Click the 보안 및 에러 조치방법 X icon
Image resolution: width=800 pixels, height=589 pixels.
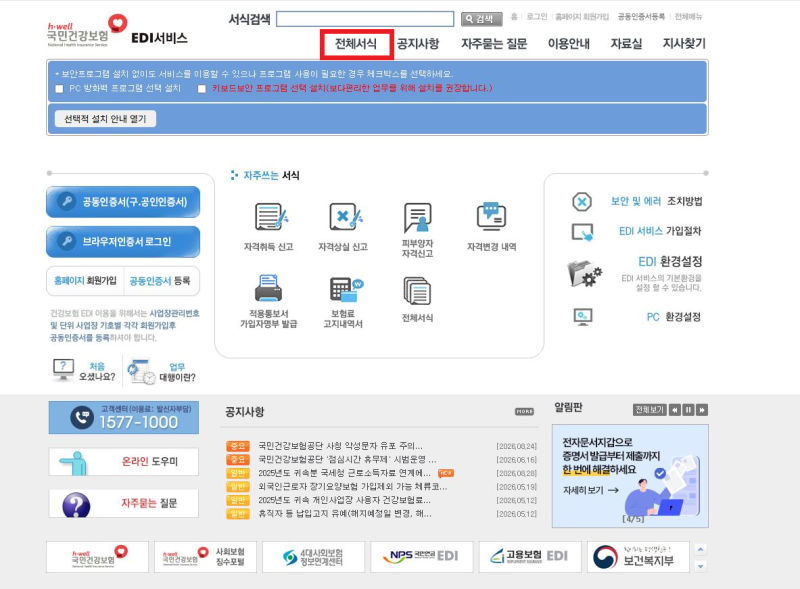(582, 202)
